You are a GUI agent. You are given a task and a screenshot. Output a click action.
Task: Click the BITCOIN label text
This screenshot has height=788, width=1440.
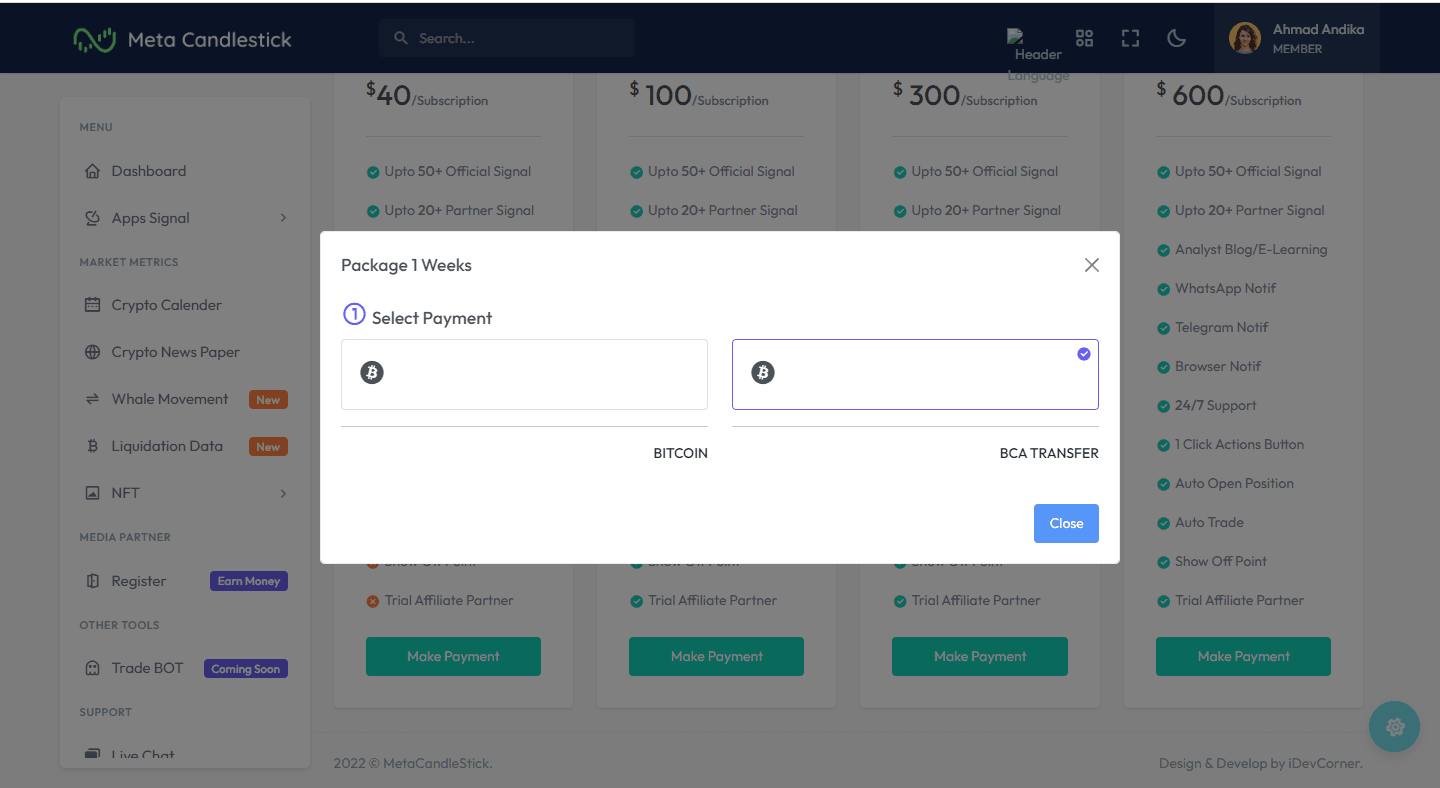[x=680, y=453]
